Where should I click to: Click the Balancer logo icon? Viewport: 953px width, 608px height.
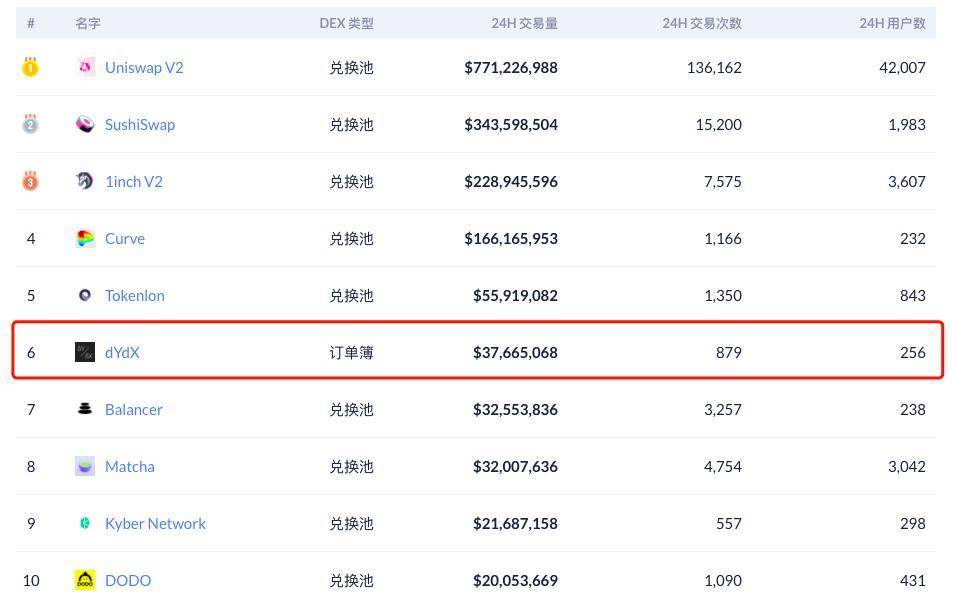point(85,409)
